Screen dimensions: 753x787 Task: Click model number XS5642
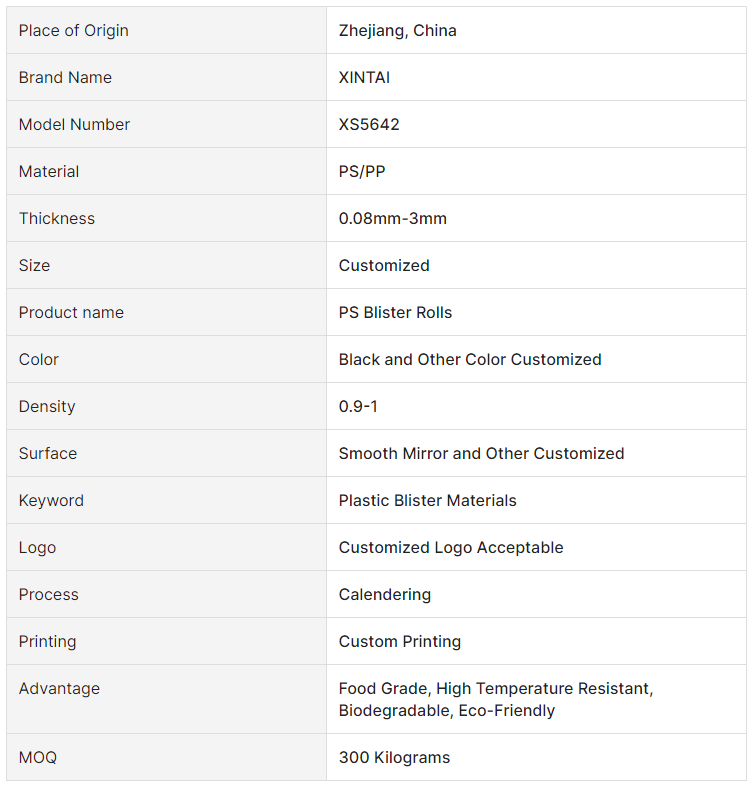click(369, 124)
